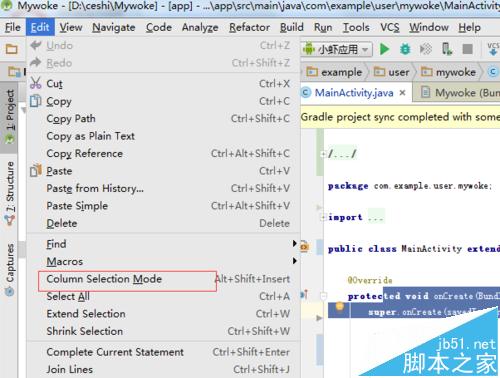Choose Delete from the Edit menu

tap(163, 223)
